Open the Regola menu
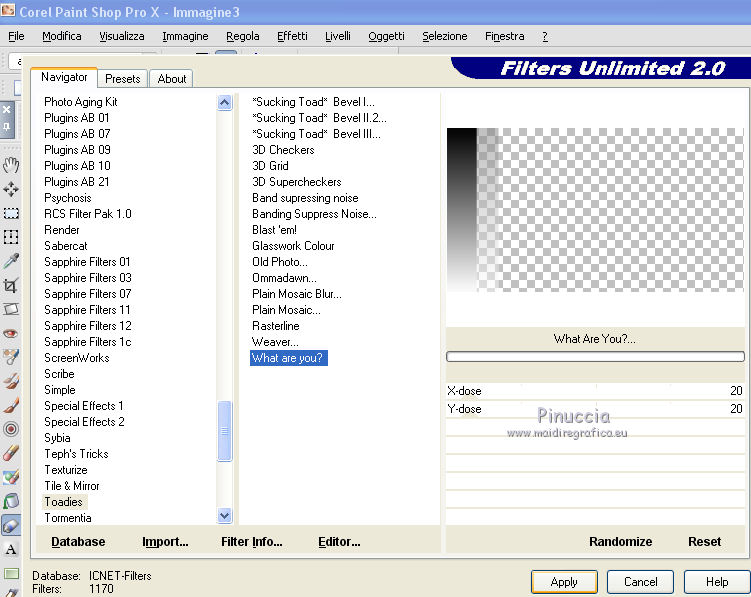Image resolution: width=751 pixels, height=597 pixels. [242, 36]
